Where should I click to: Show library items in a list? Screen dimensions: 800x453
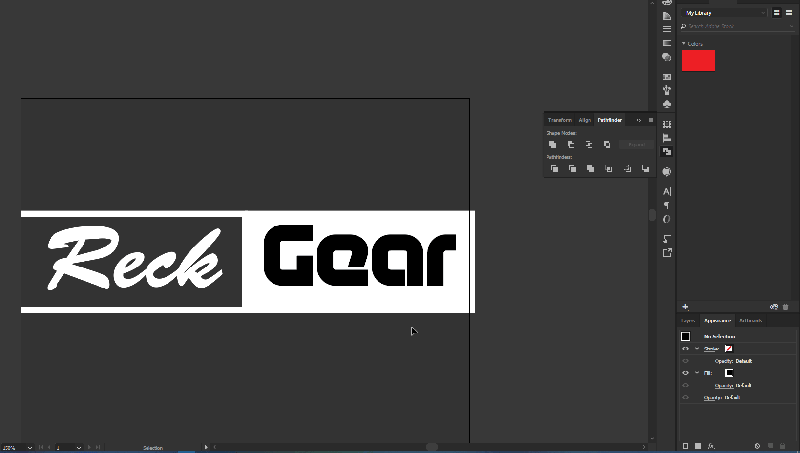coord(789,13)
